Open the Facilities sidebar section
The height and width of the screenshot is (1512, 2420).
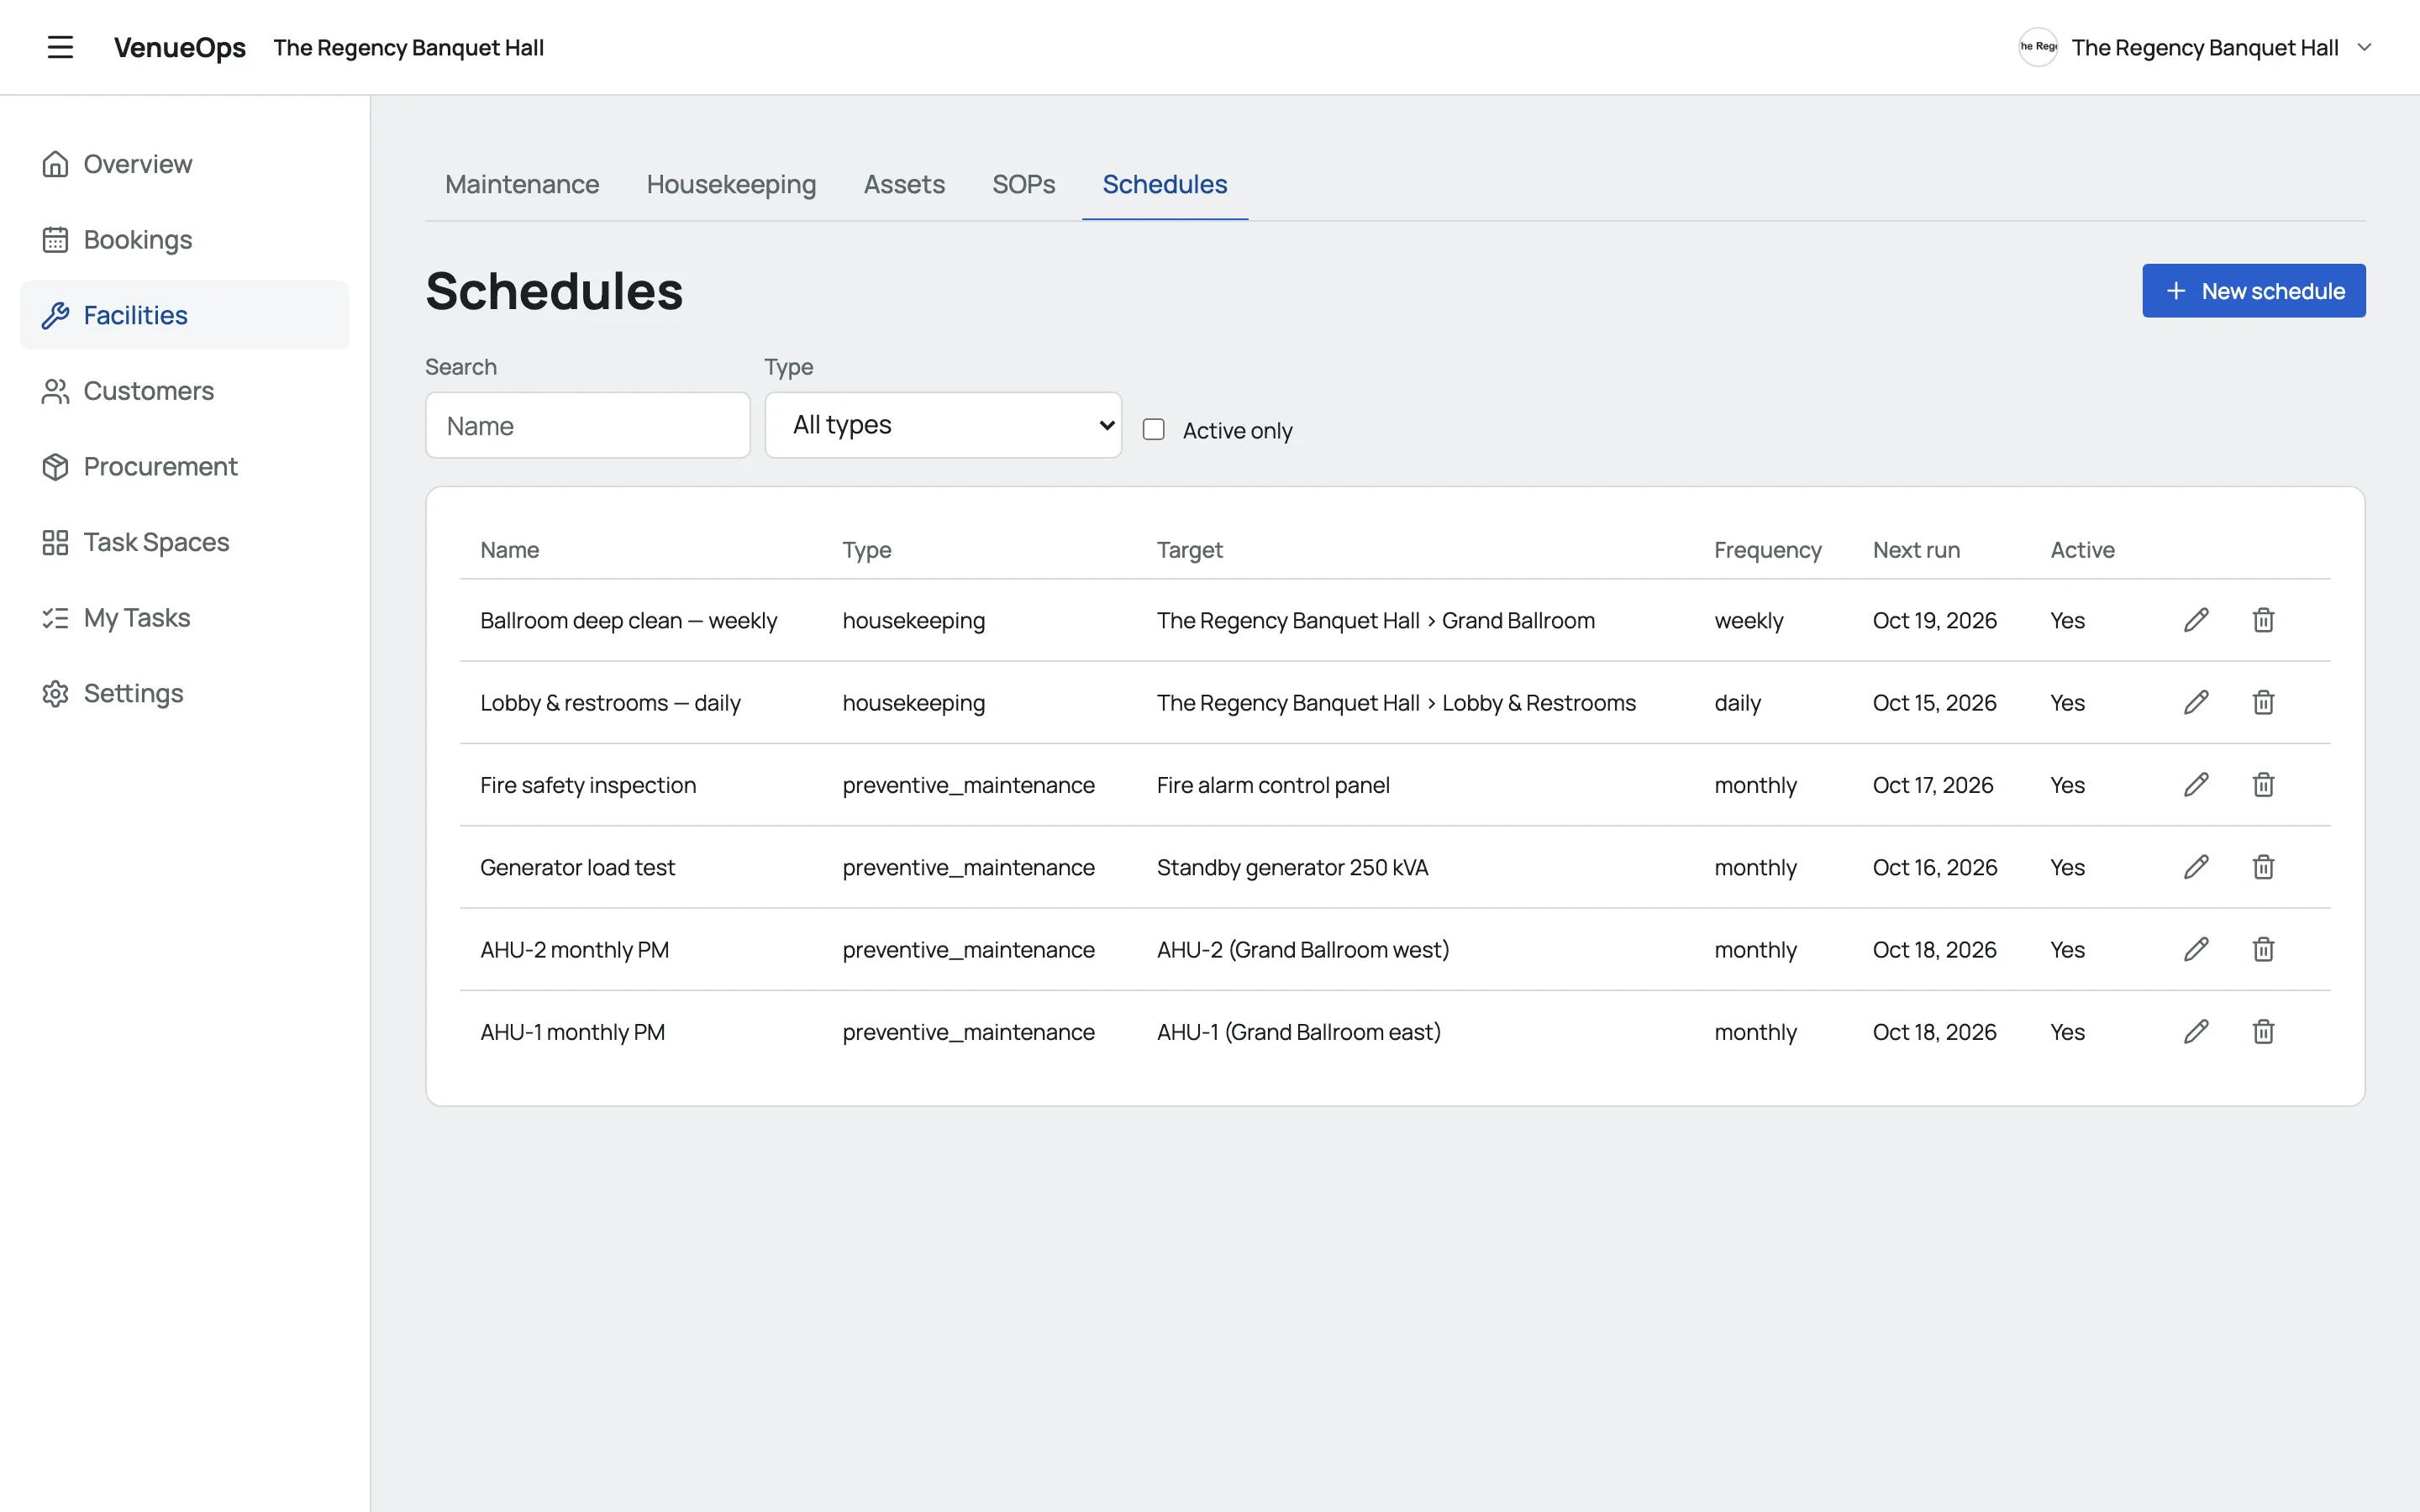tap(185, 315)
